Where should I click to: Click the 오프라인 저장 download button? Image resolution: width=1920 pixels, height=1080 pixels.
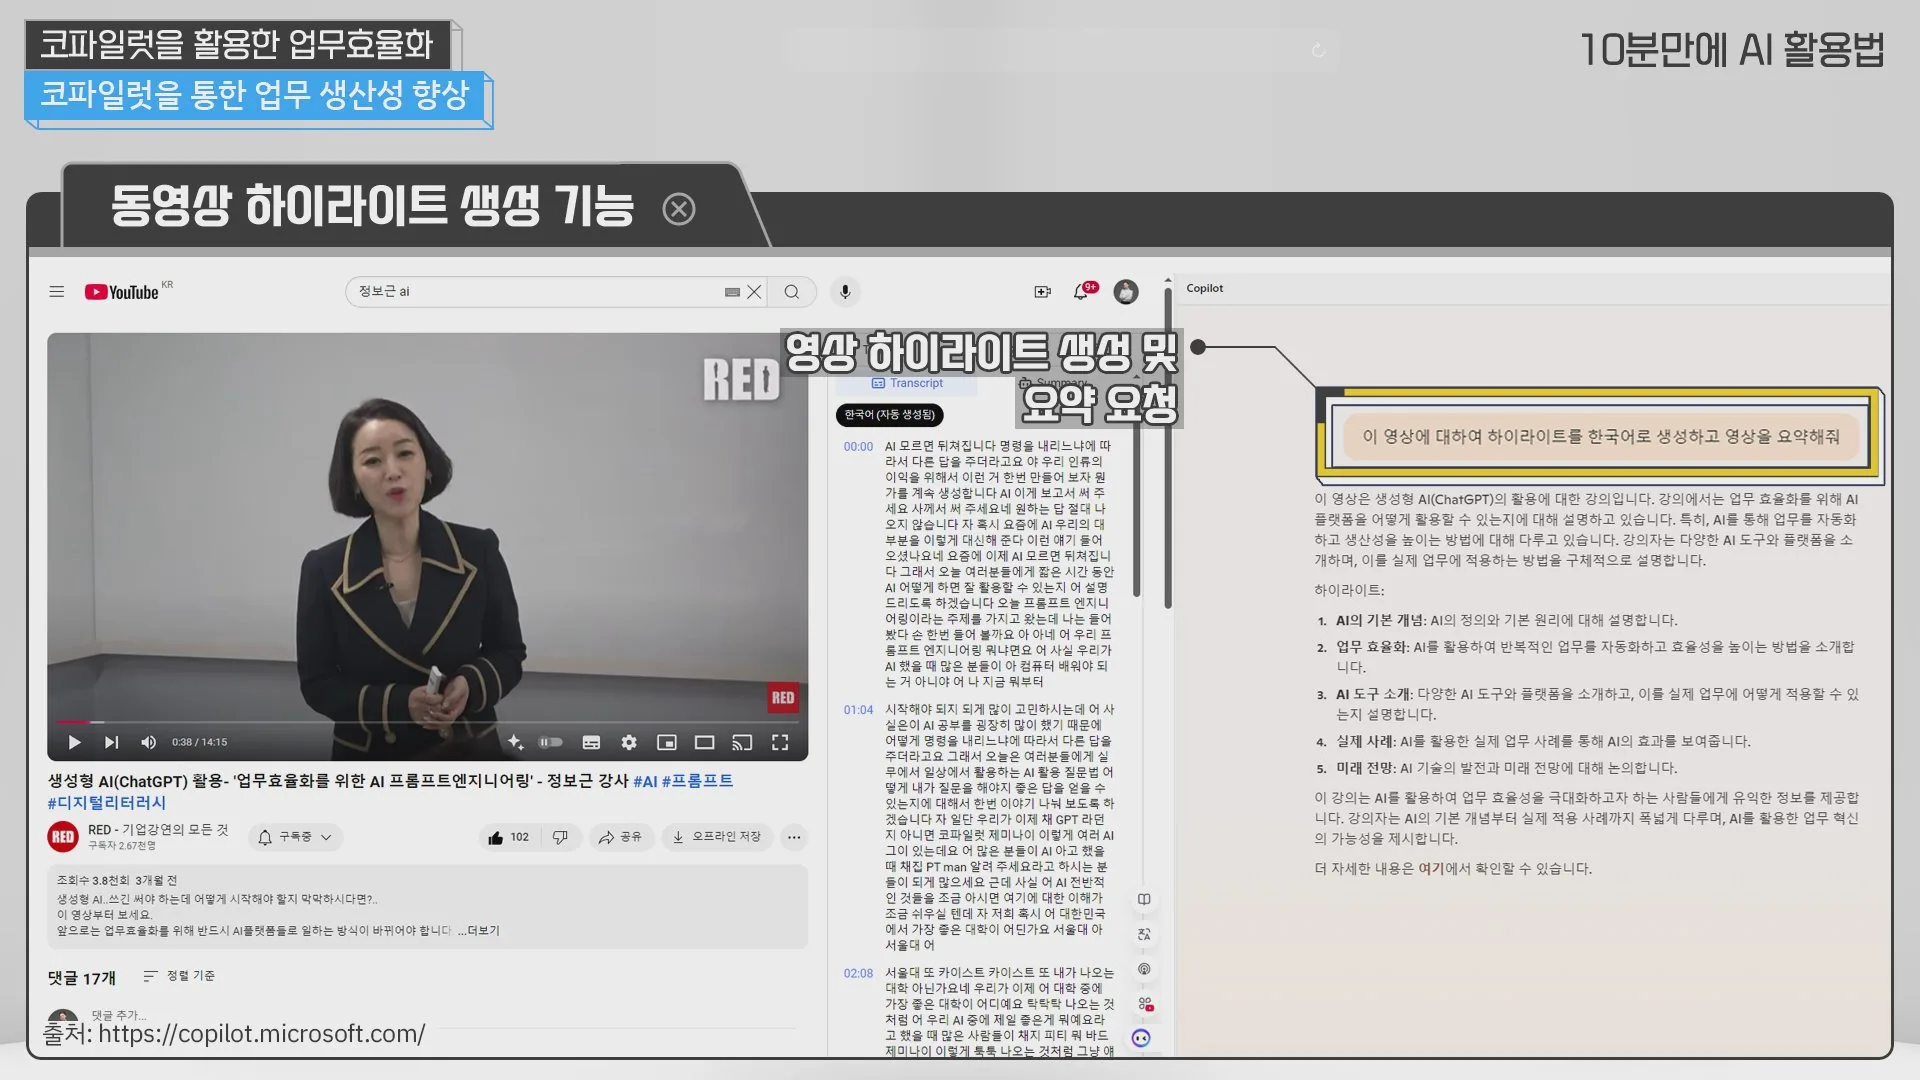point(717,837)
